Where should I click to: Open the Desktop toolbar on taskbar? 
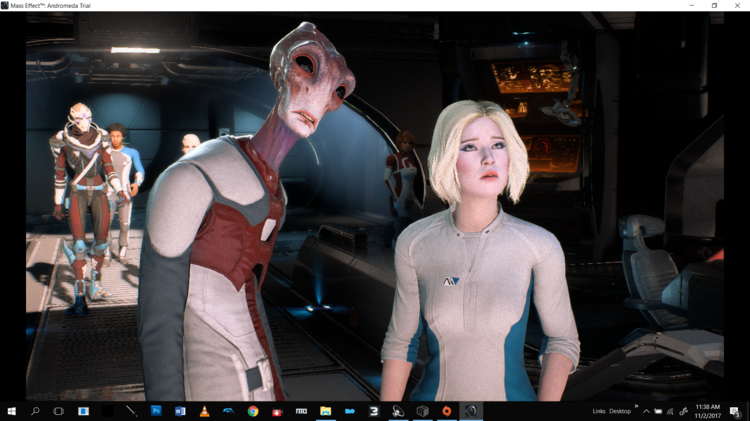[x=620, y=411]
